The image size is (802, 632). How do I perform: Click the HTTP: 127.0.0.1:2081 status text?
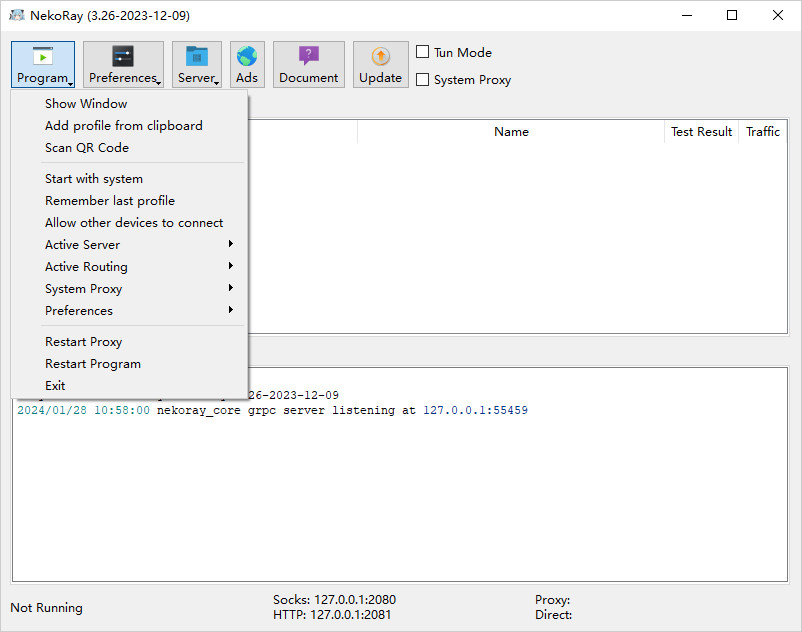(x=332, y=615)
